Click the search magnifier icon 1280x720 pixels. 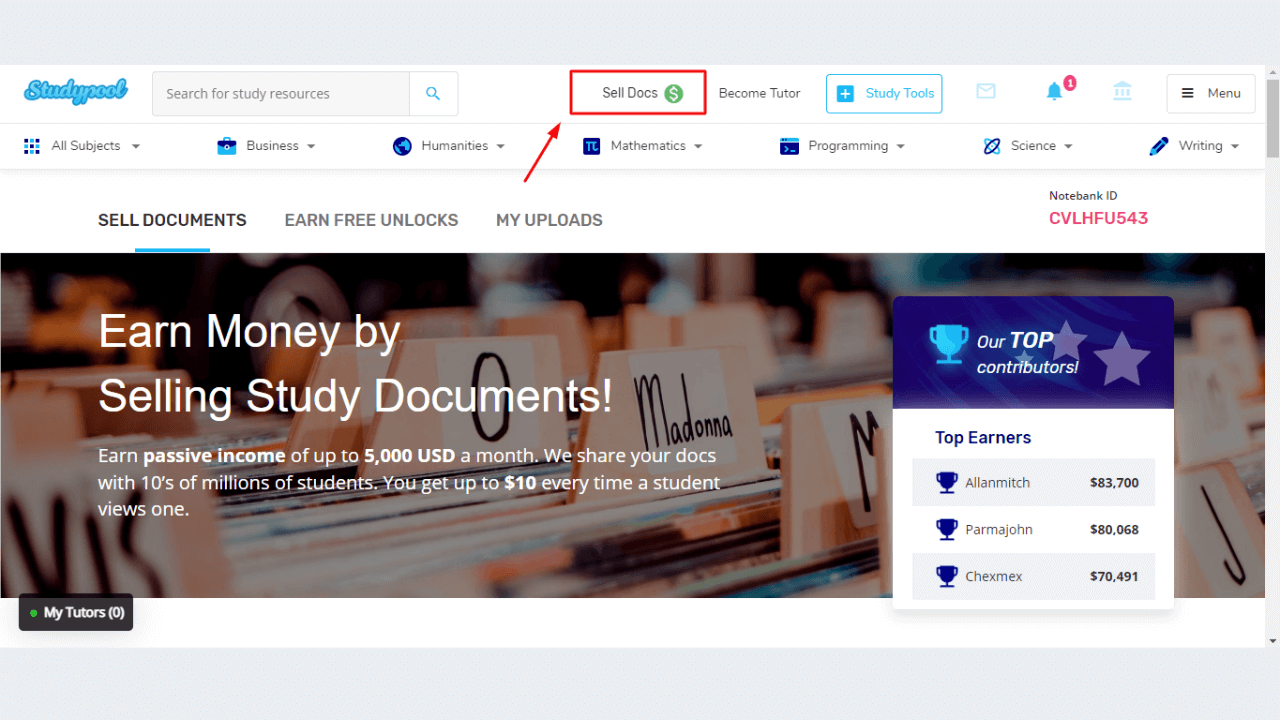pos(433,93)
